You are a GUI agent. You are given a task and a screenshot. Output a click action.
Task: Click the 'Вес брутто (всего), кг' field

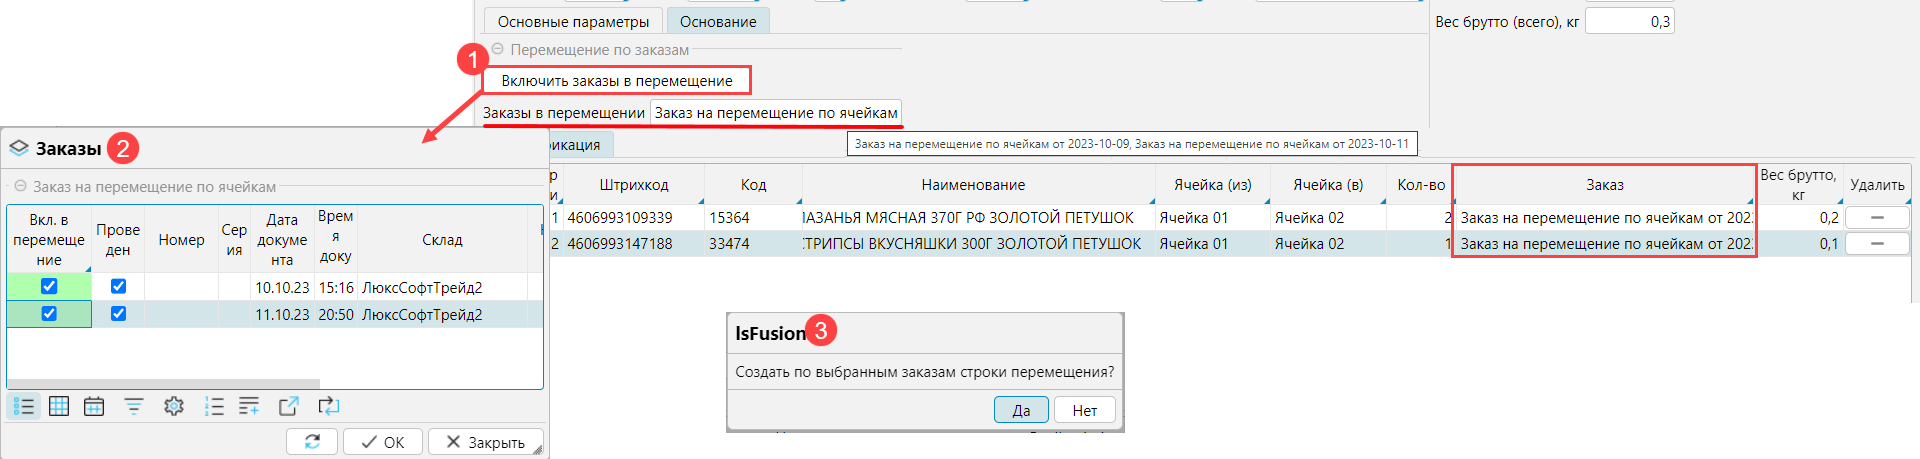(1629, 21)
